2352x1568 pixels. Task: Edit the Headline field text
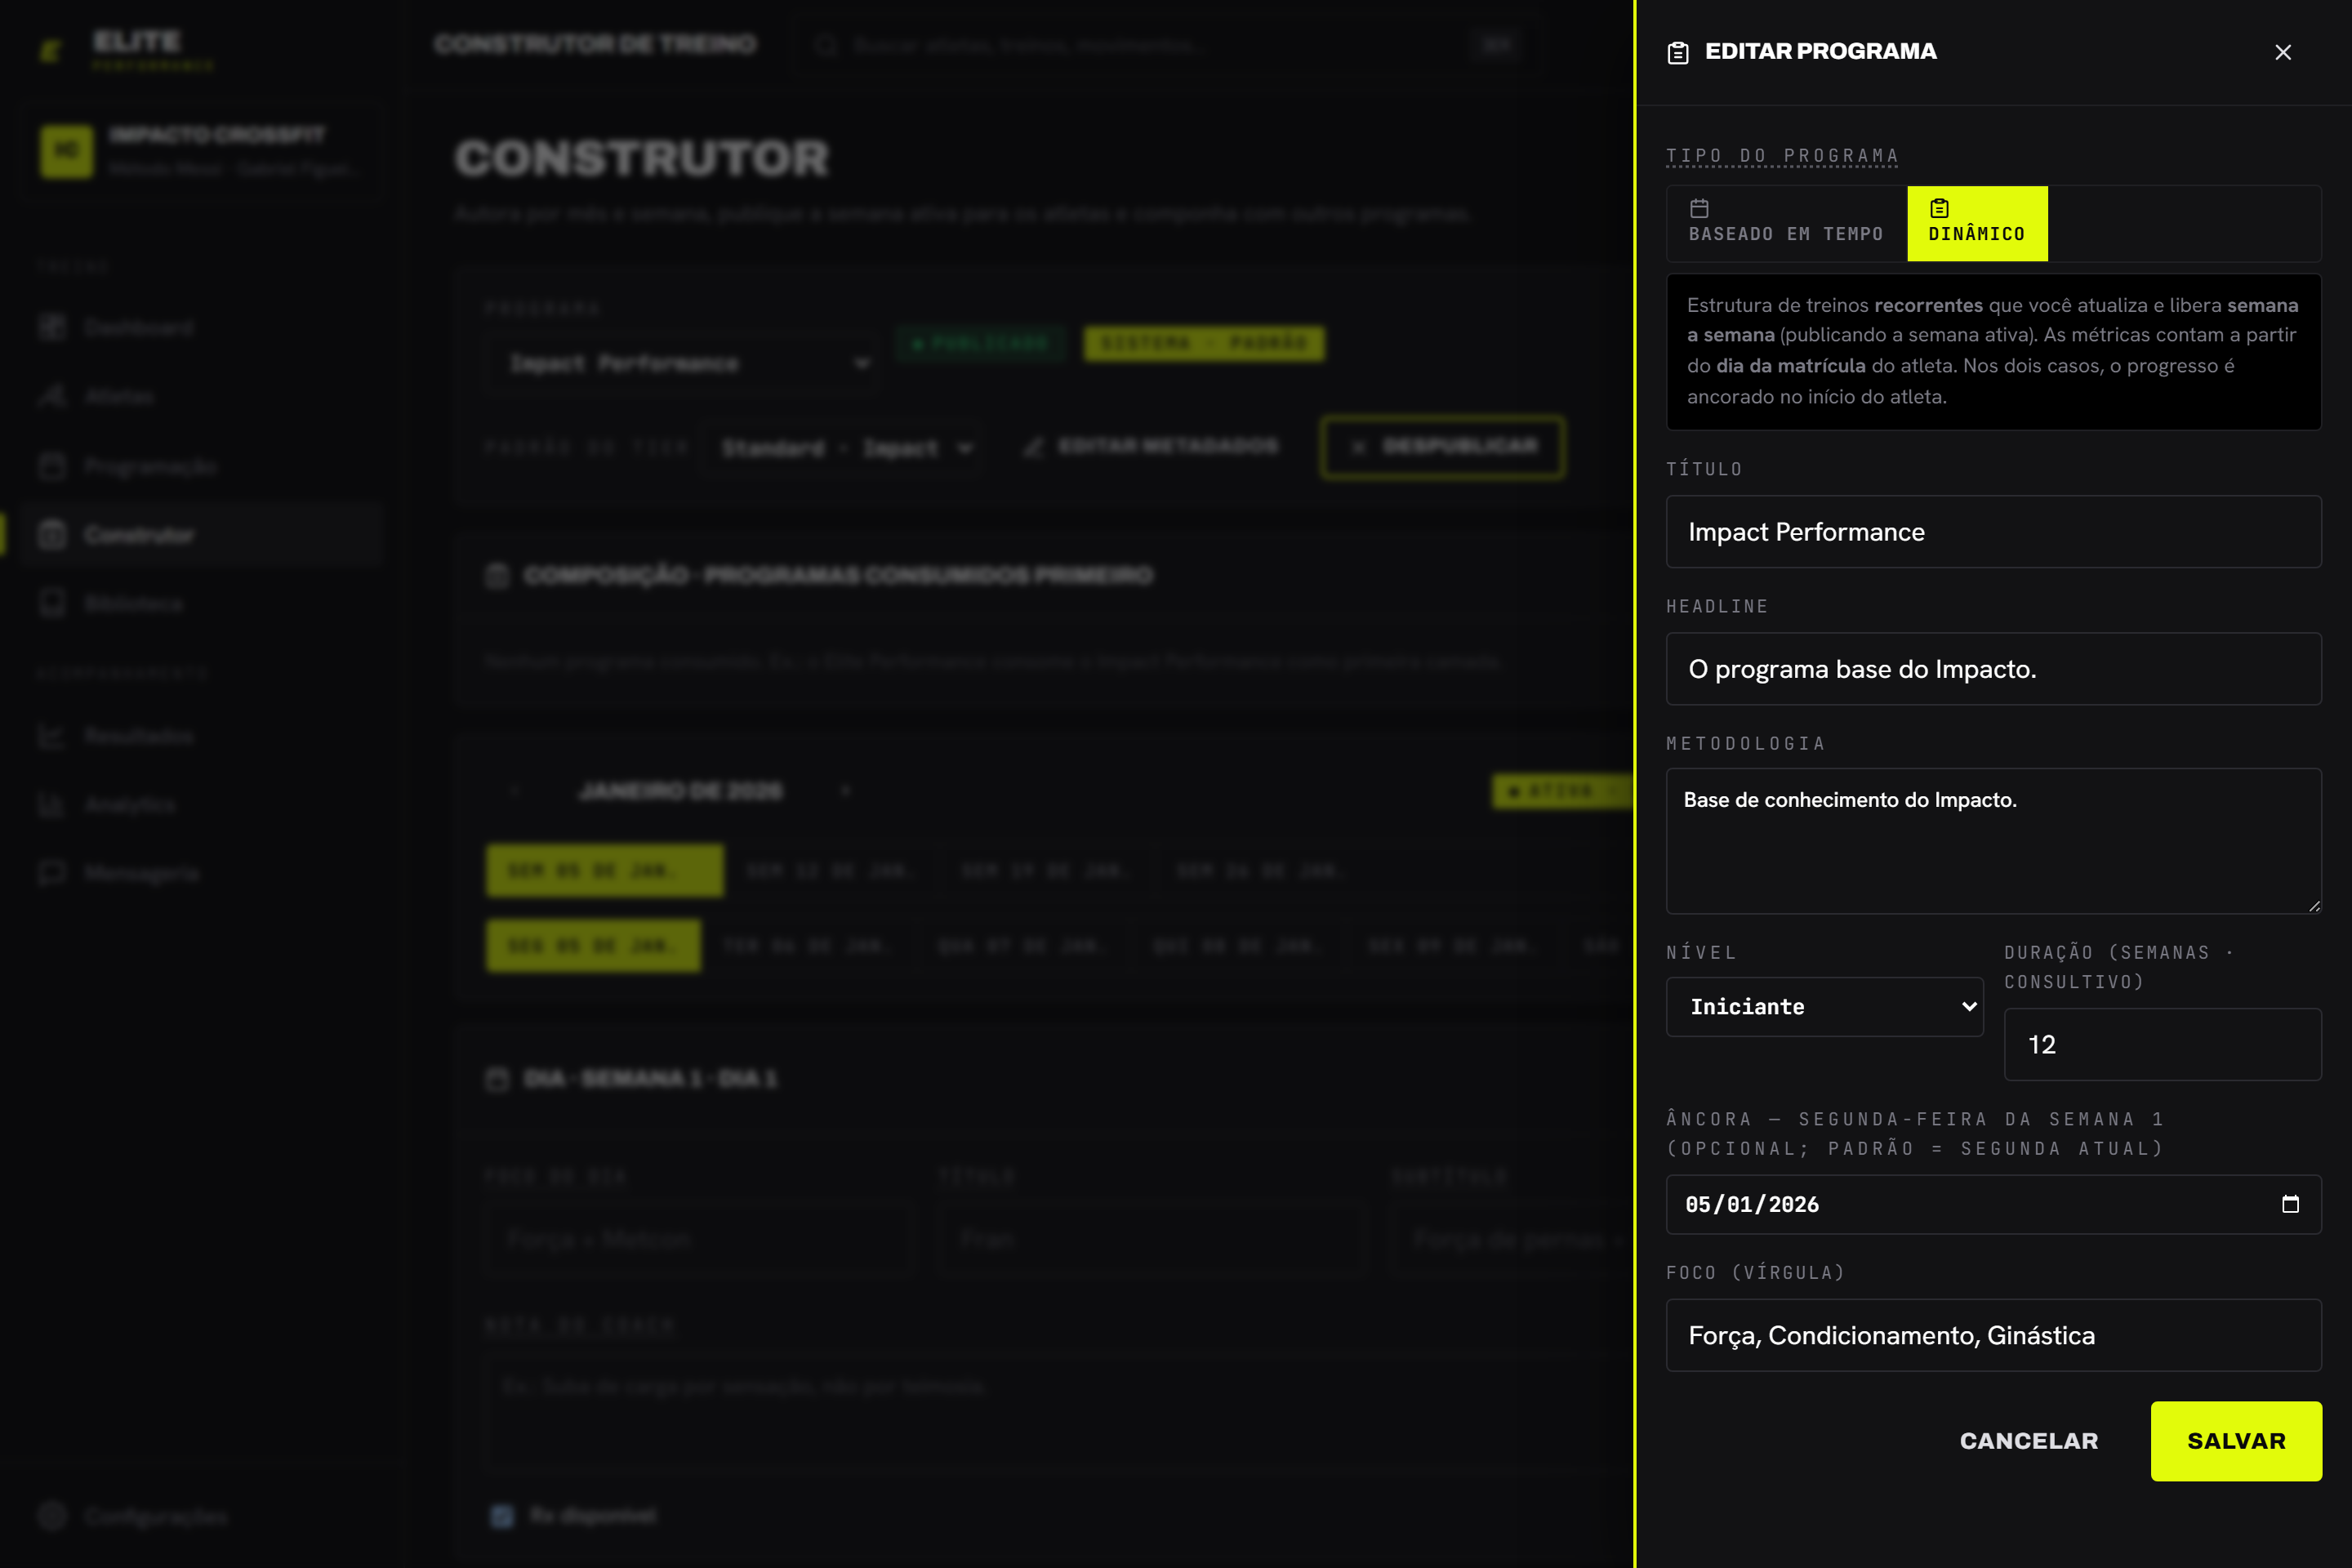pos(1993,669)
